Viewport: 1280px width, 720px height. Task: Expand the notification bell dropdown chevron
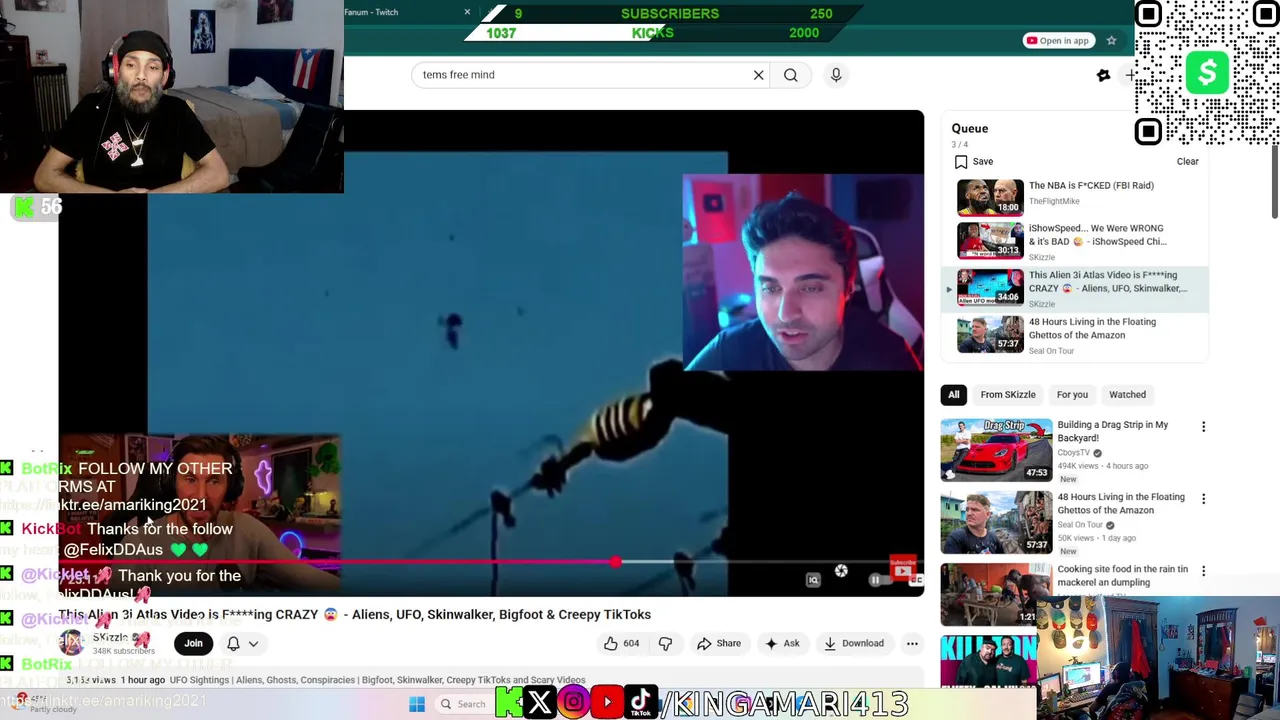tap(253, 644)
